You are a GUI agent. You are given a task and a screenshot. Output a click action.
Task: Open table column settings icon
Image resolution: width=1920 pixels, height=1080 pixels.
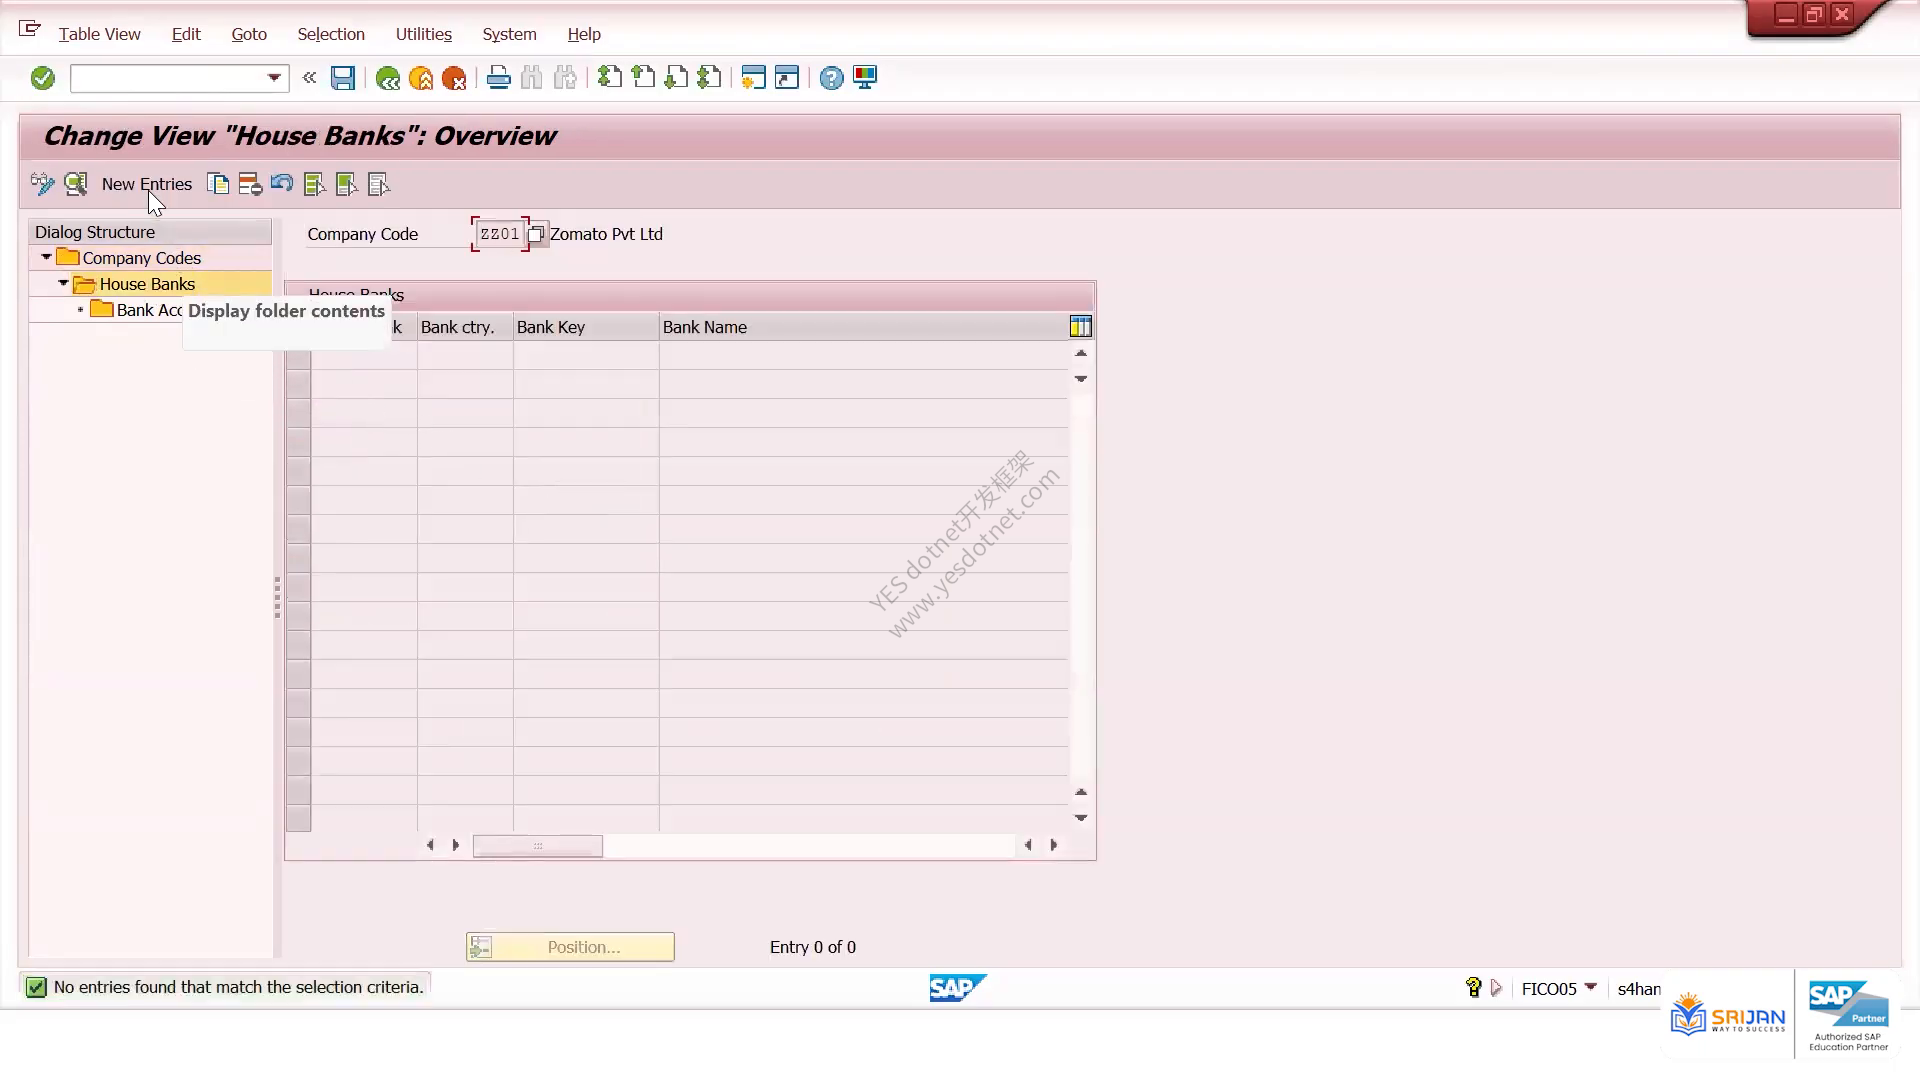tap(1080, 327)
